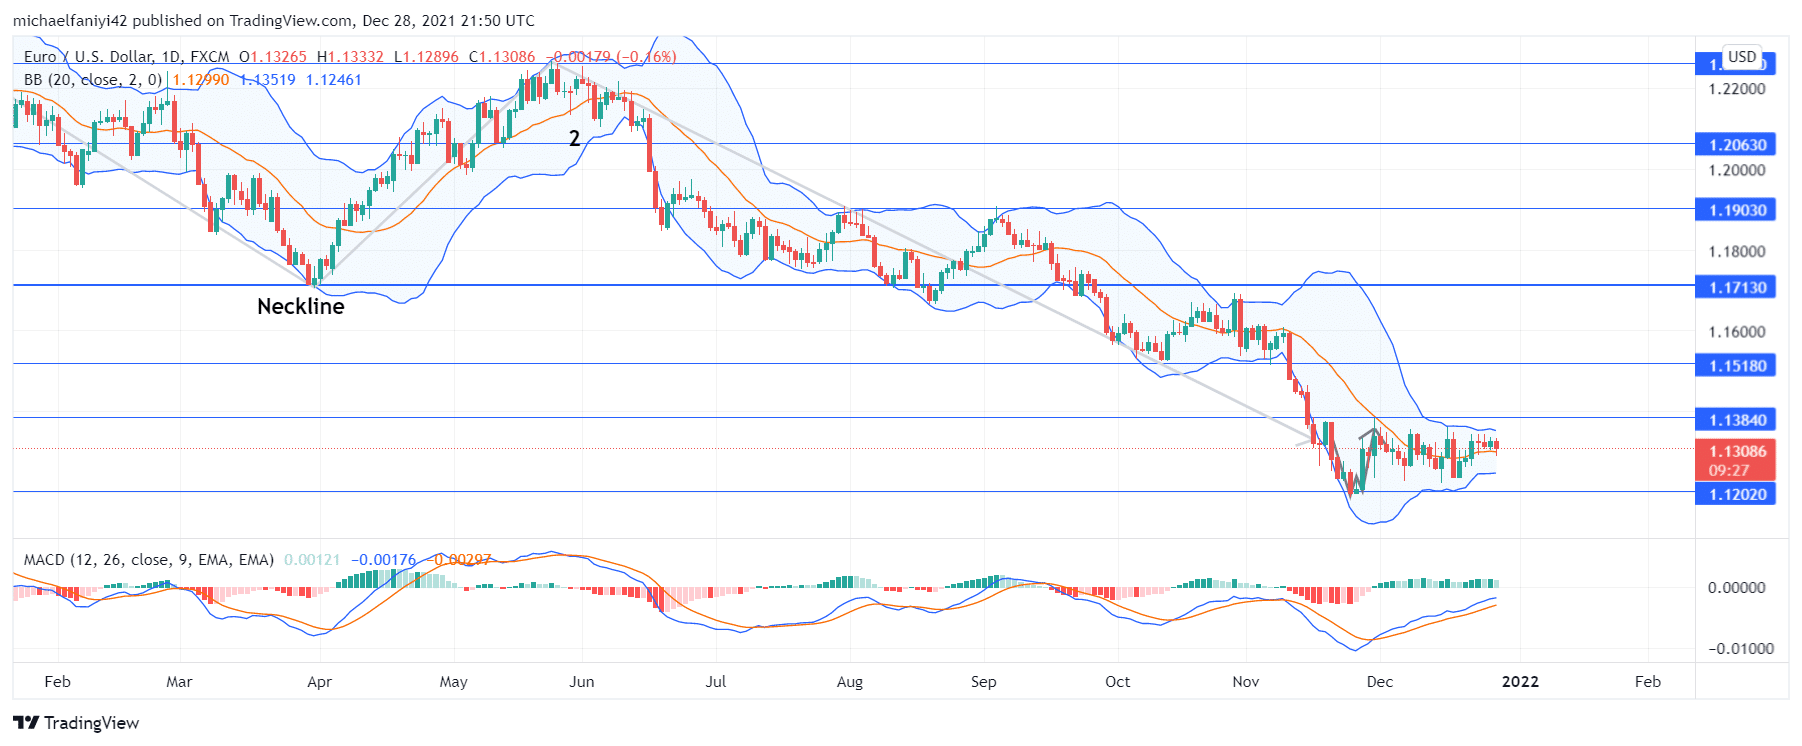This screenshot has height=746, width=1802.
Task: Click the Feb label on the time axis start
Action: (x=57, y=682)
